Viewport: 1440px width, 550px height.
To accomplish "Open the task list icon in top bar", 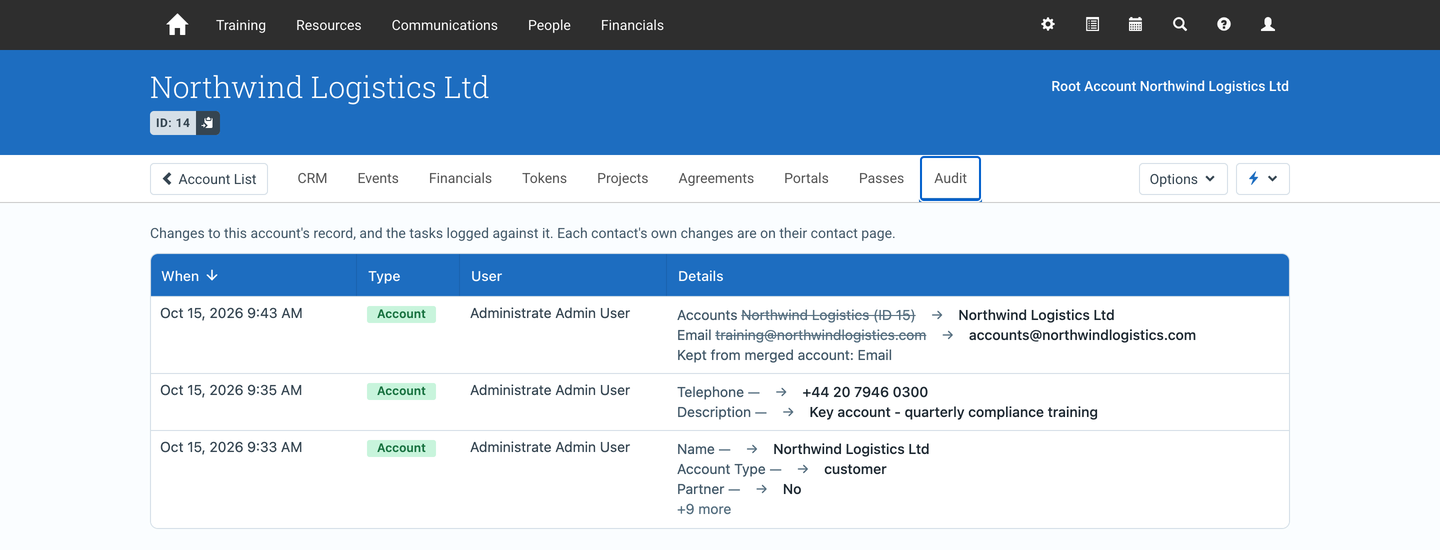I will (x=1092, y=24).
